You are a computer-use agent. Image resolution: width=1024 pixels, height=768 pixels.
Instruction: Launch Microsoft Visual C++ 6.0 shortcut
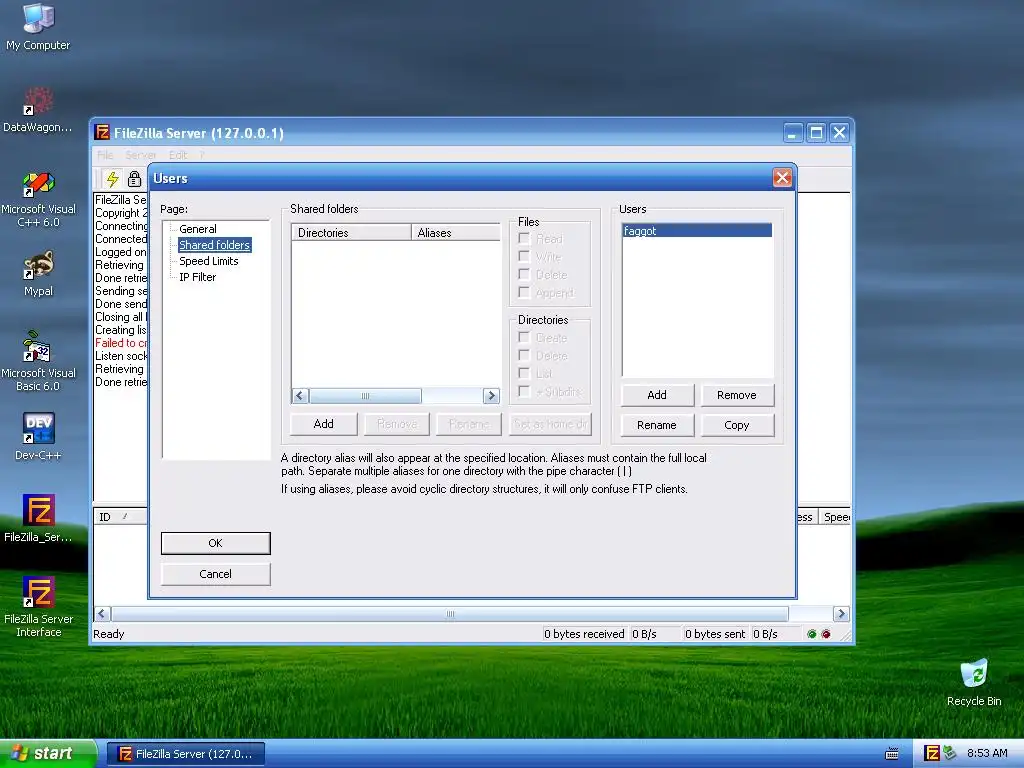coord(38,199)
